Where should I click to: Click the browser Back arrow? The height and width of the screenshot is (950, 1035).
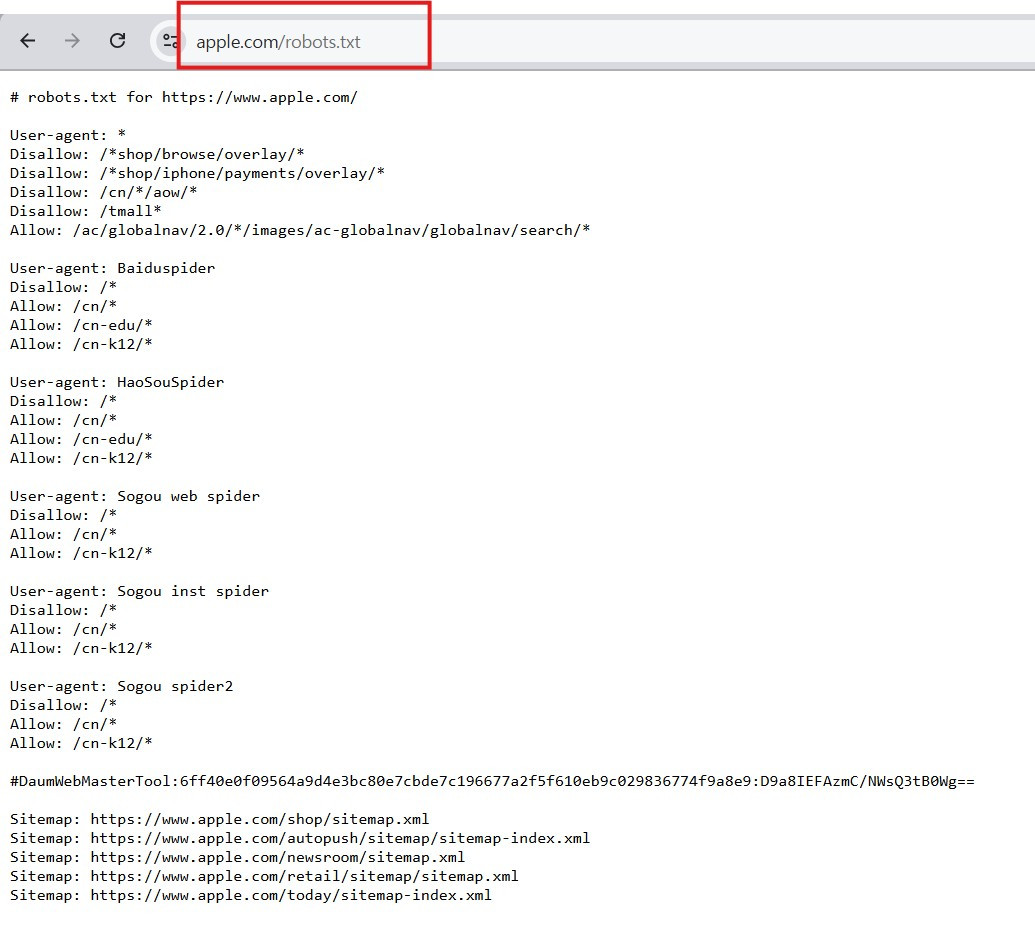[28, 41]
